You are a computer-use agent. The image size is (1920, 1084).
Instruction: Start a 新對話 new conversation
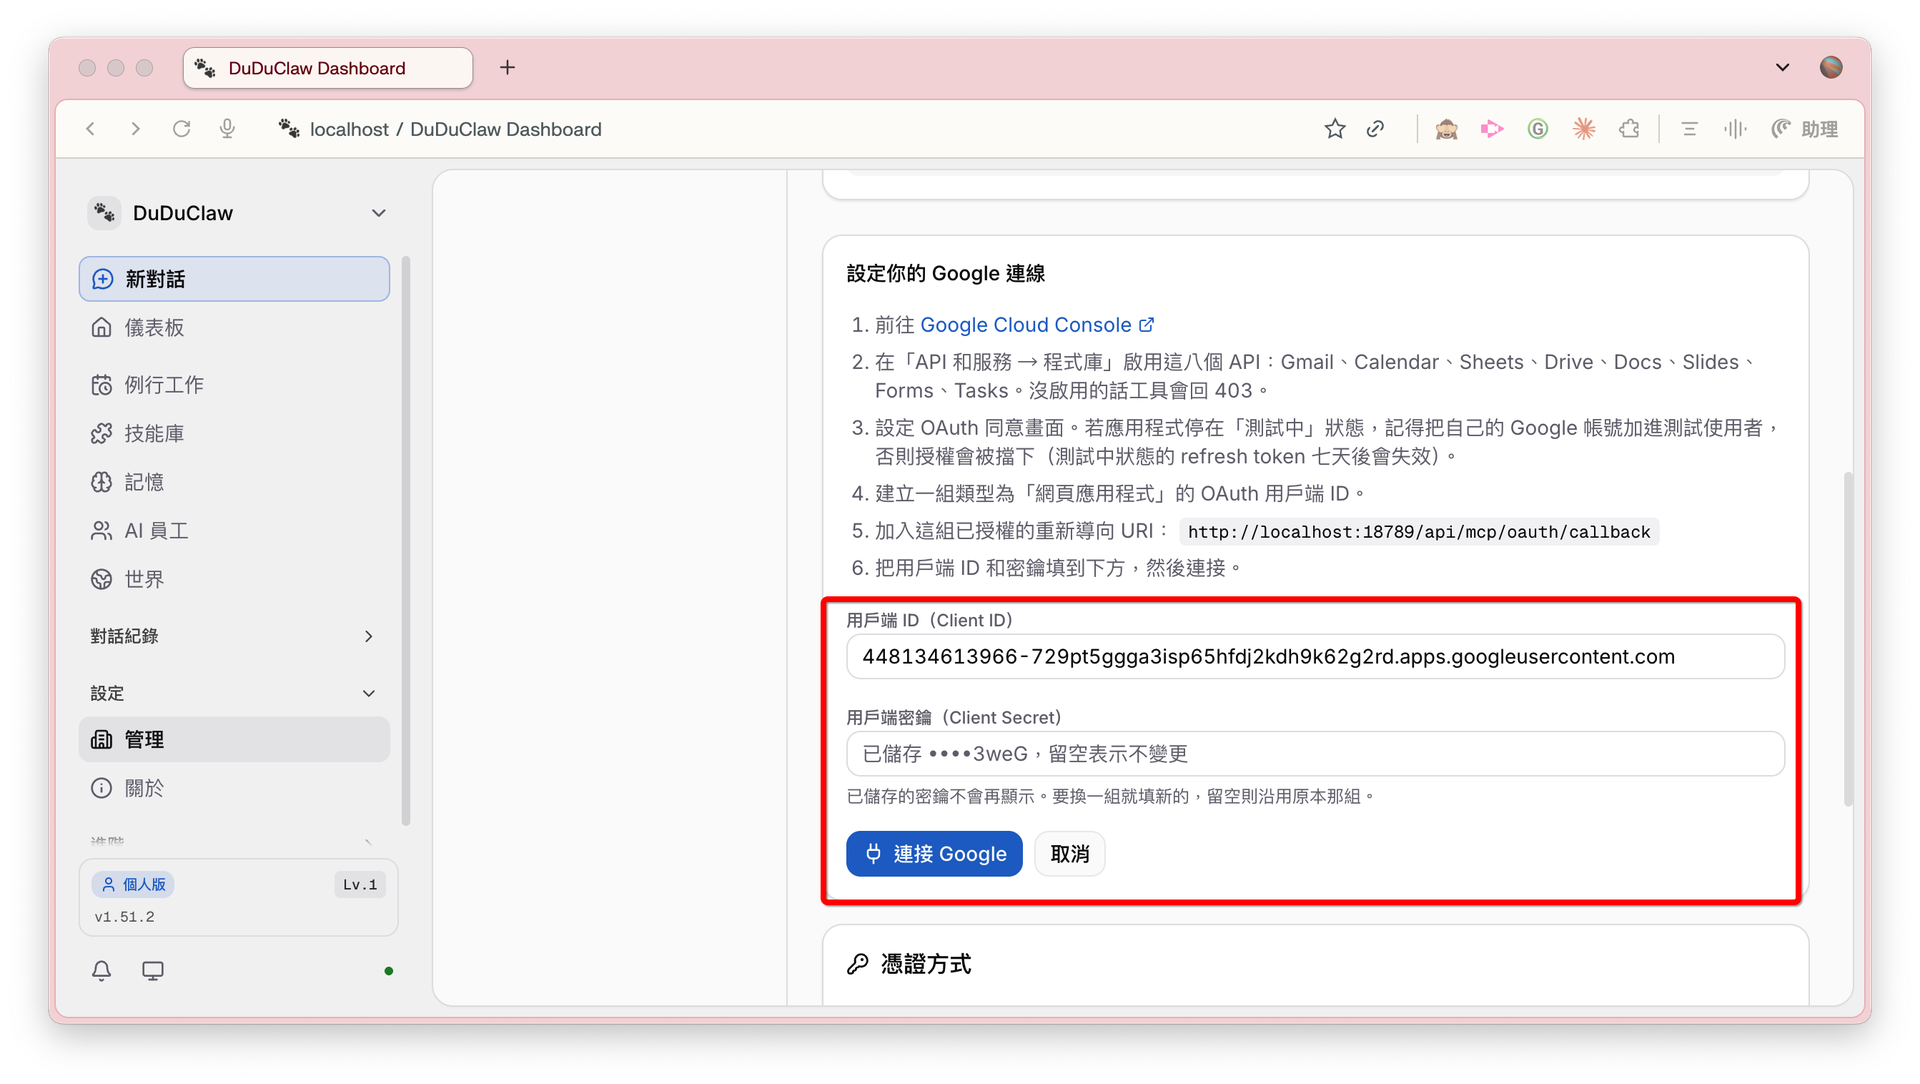click(234, 279)
